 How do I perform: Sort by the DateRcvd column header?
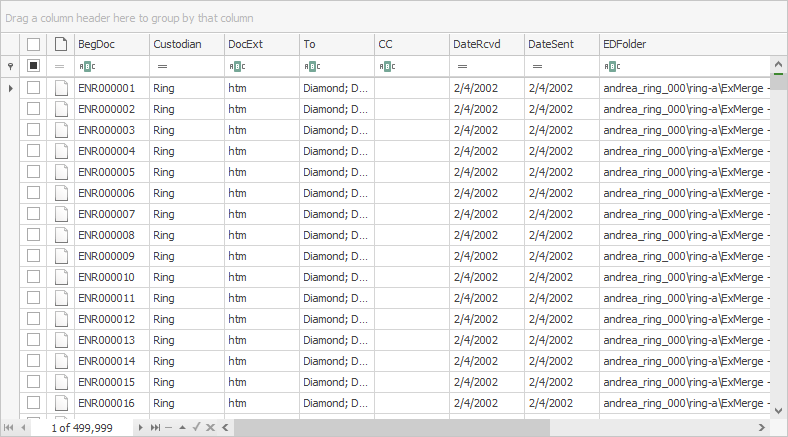click(486, 44)
